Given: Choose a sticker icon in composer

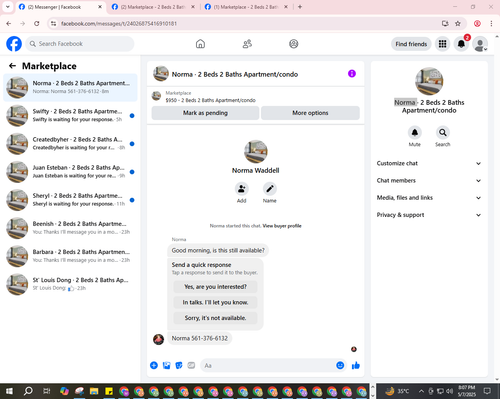Looking at the screenshot, I should (x=179, y=365).
